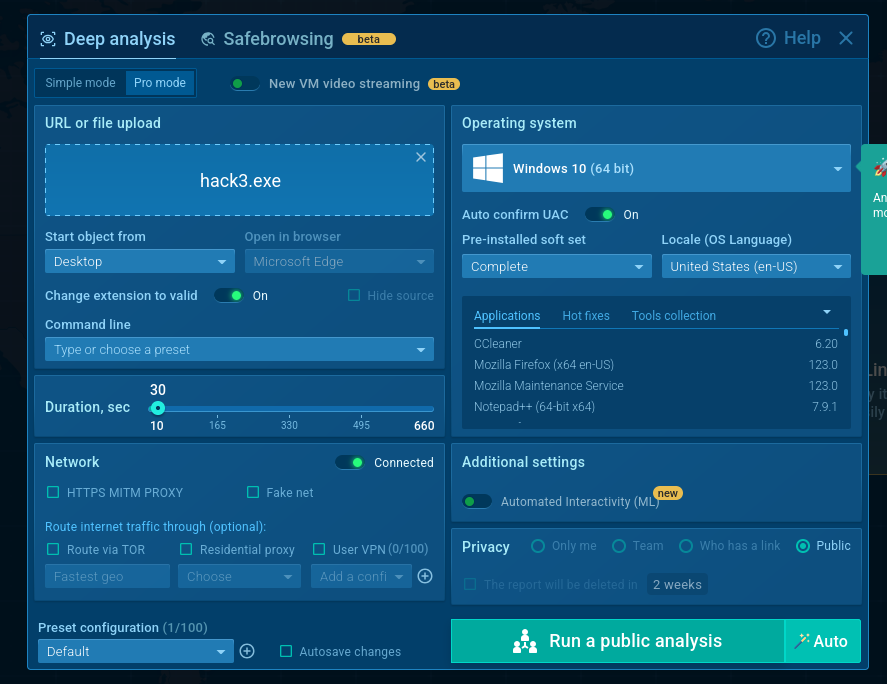887x684 pixels.
Task: Click the people icon on Run button
Action: click(525, 641)
